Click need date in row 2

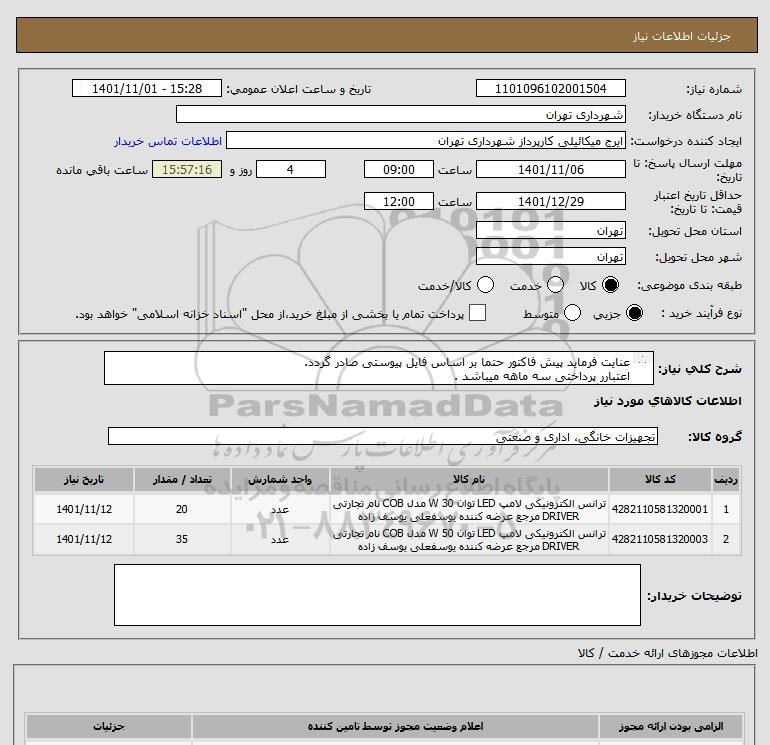point(84,539)
